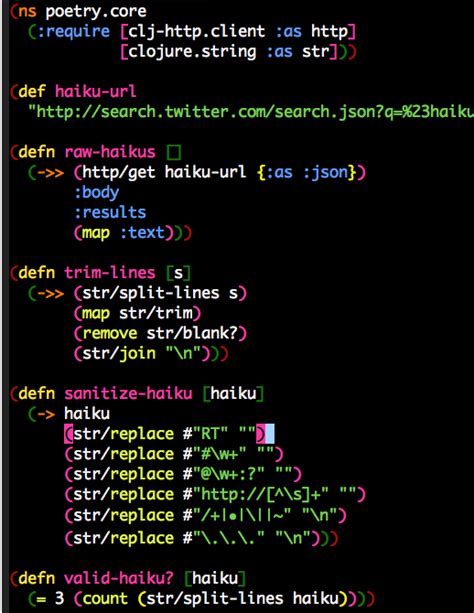Click the valid-haiku? function name
474x613 pixels.
click(118, 579)
